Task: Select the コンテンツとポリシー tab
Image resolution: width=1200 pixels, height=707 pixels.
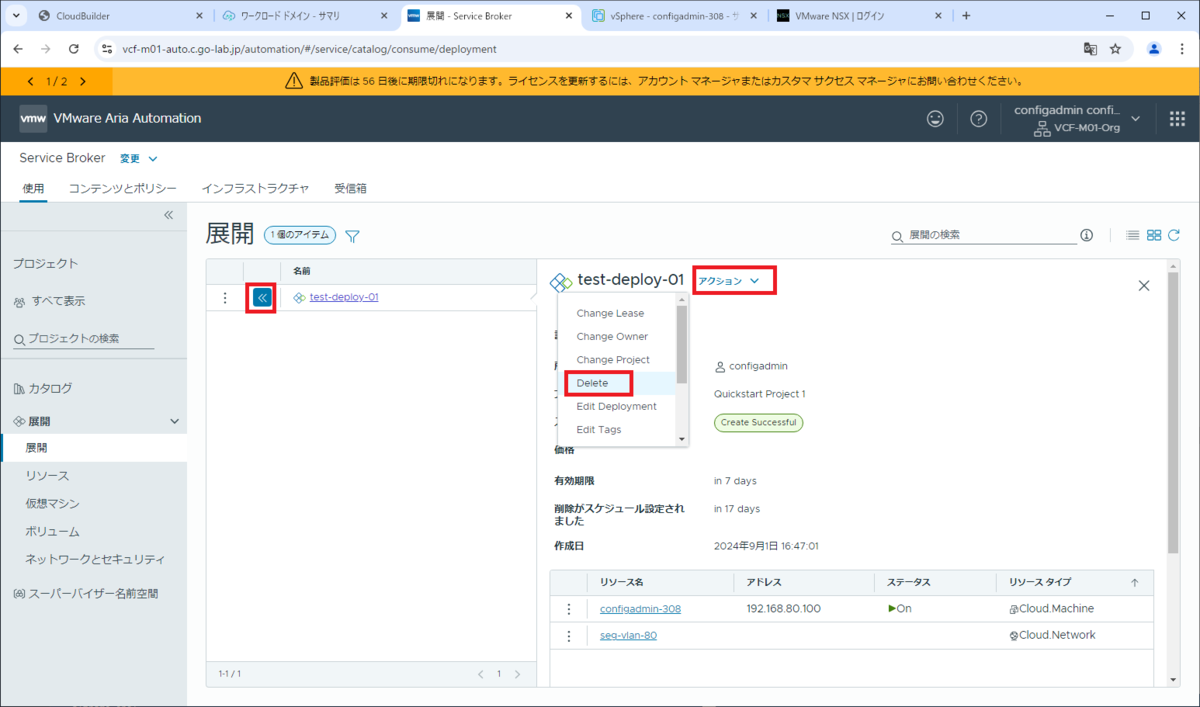Action: pyautogui.click(x=122, y=188)
